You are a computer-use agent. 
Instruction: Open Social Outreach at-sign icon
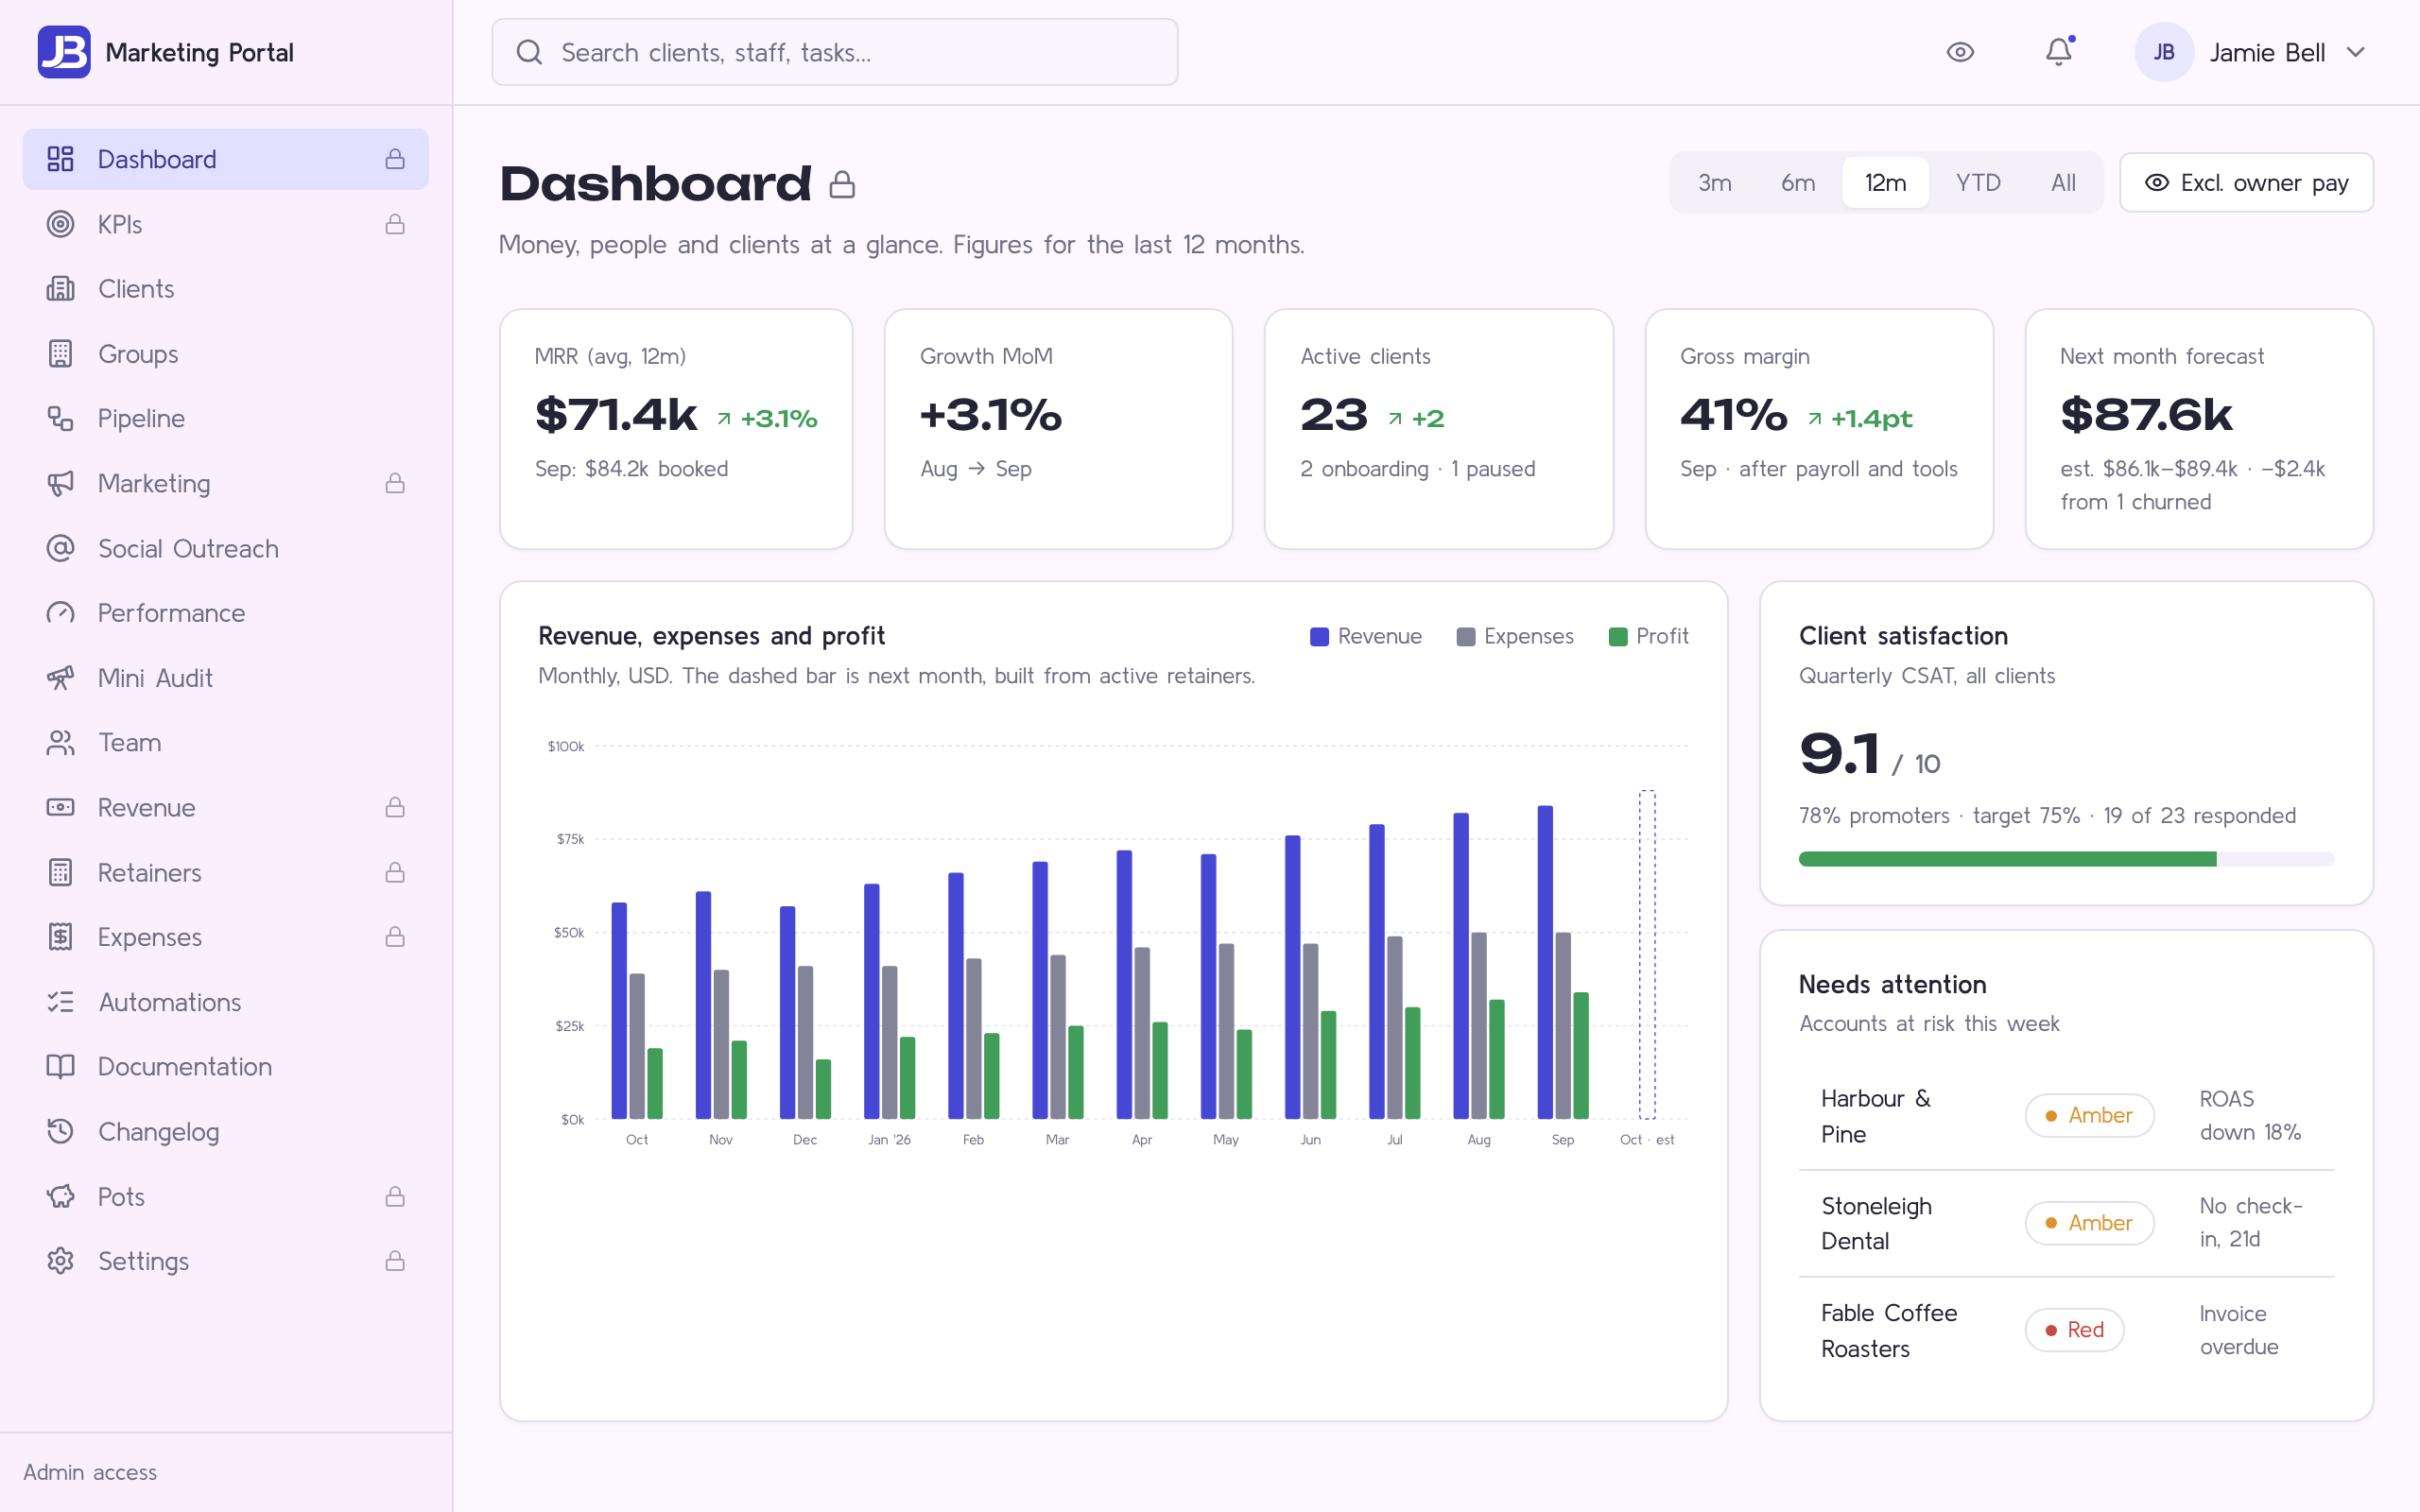[x=61, y=548]
